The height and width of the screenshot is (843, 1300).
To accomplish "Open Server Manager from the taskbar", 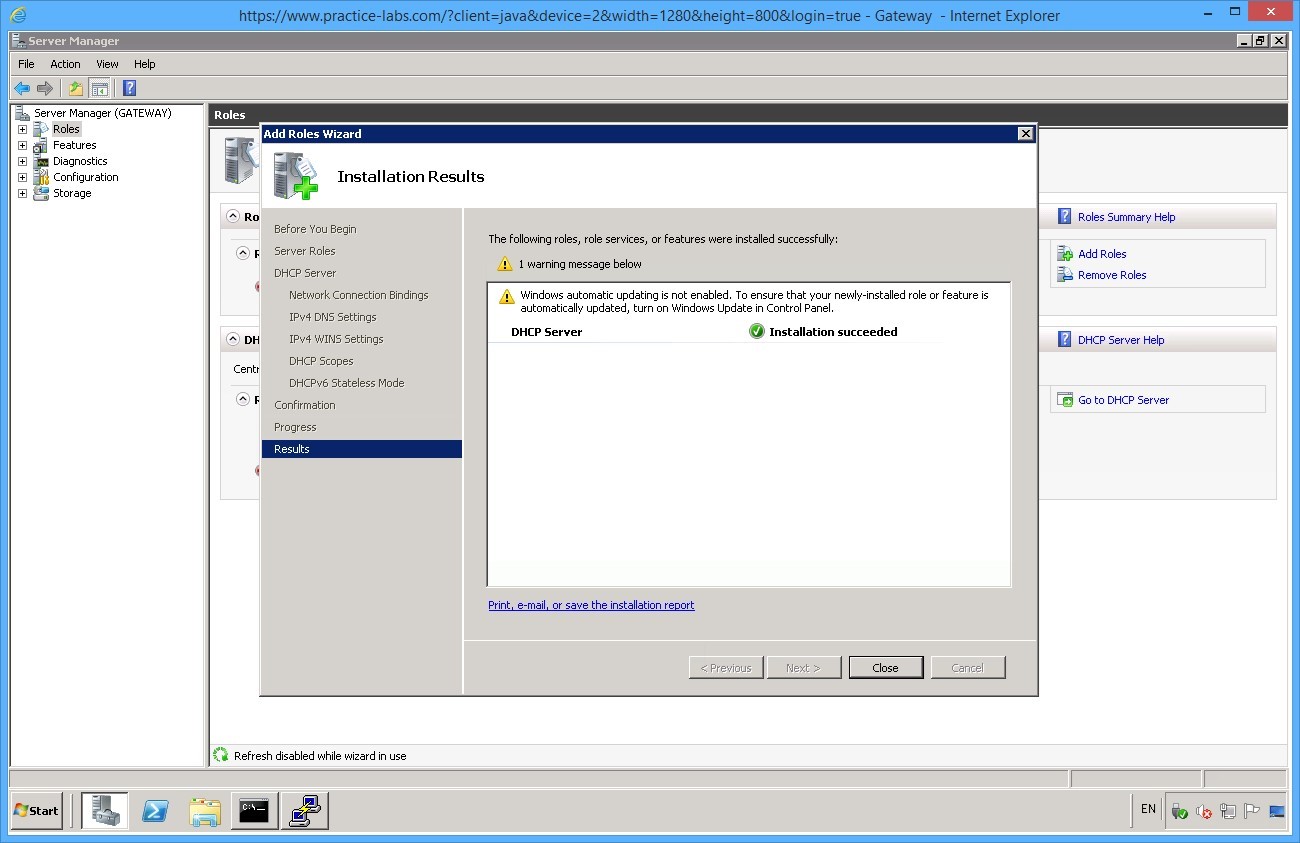I will (105, 811).
